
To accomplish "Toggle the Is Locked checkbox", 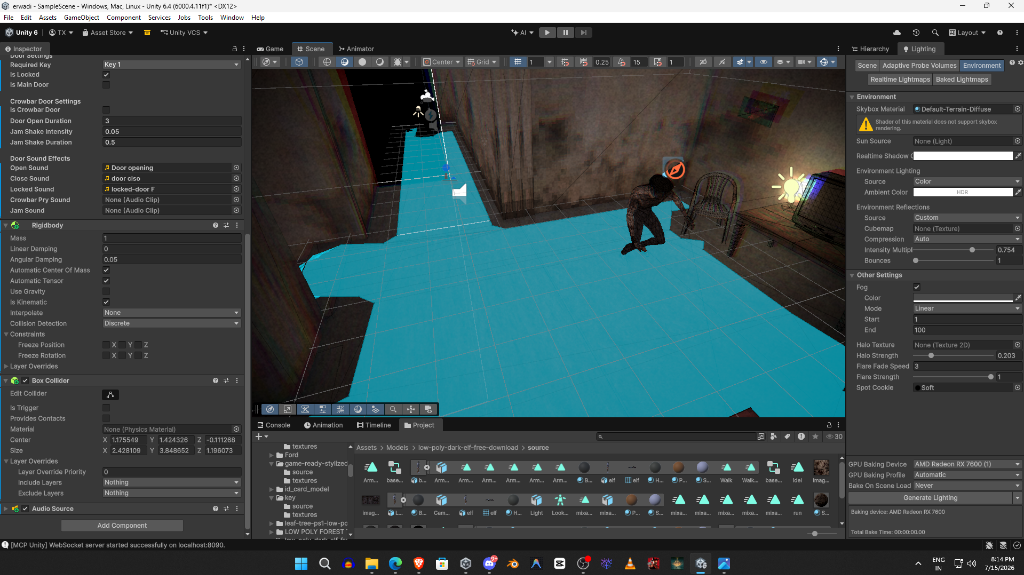I will [106, 74].
